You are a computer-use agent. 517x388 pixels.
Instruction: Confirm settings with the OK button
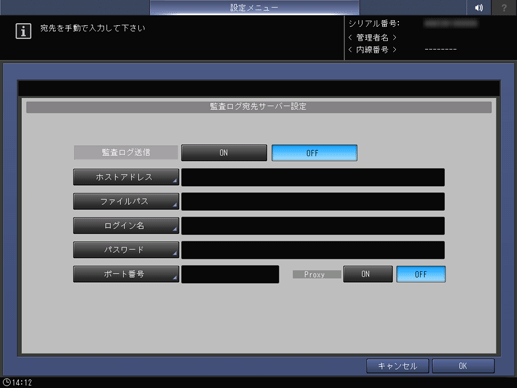pos(463,366)
